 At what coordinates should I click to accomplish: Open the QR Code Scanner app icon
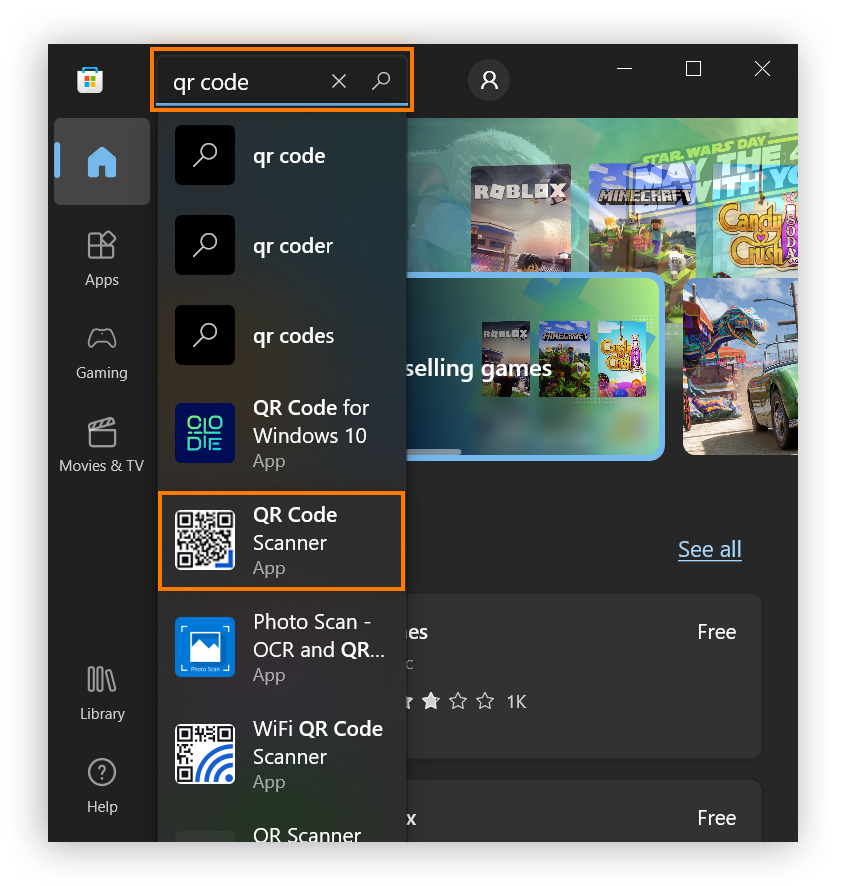(204, 540)
